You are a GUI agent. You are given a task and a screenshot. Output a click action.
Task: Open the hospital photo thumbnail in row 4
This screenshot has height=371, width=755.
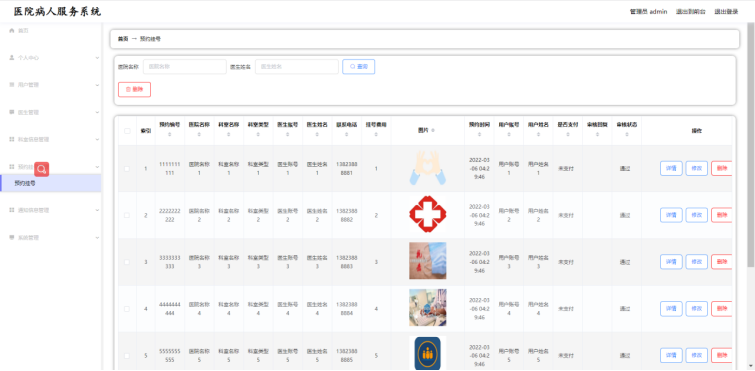(428, 307)
